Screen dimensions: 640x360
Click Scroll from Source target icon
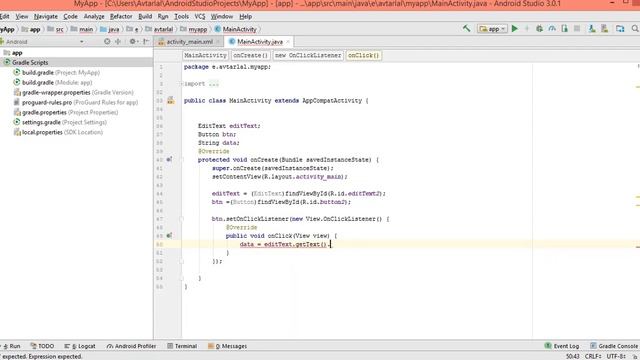[107, 41]
